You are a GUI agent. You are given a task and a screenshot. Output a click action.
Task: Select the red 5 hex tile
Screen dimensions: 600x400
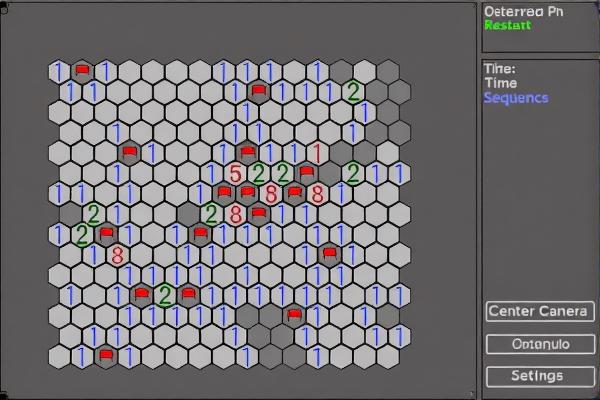(x=235, y=174)
